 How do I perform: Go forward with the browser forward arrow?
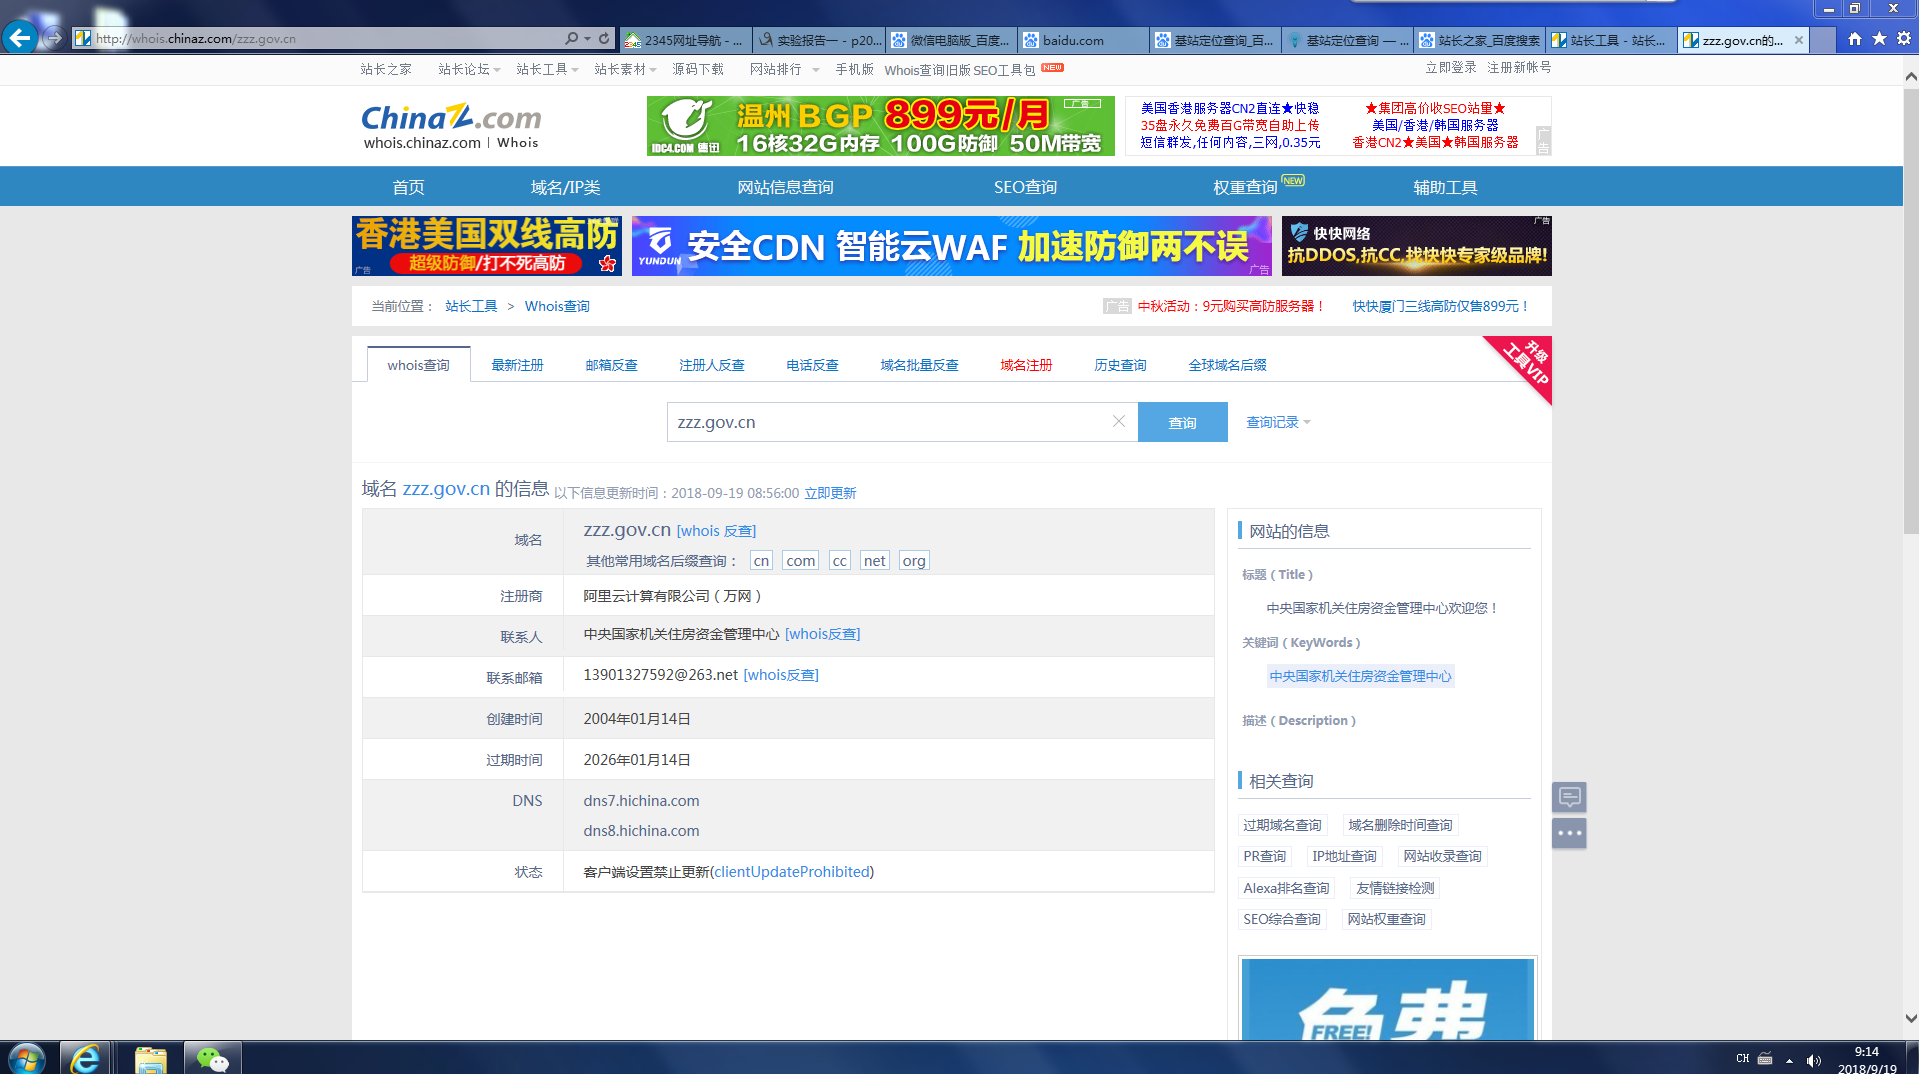pos(54,39)
